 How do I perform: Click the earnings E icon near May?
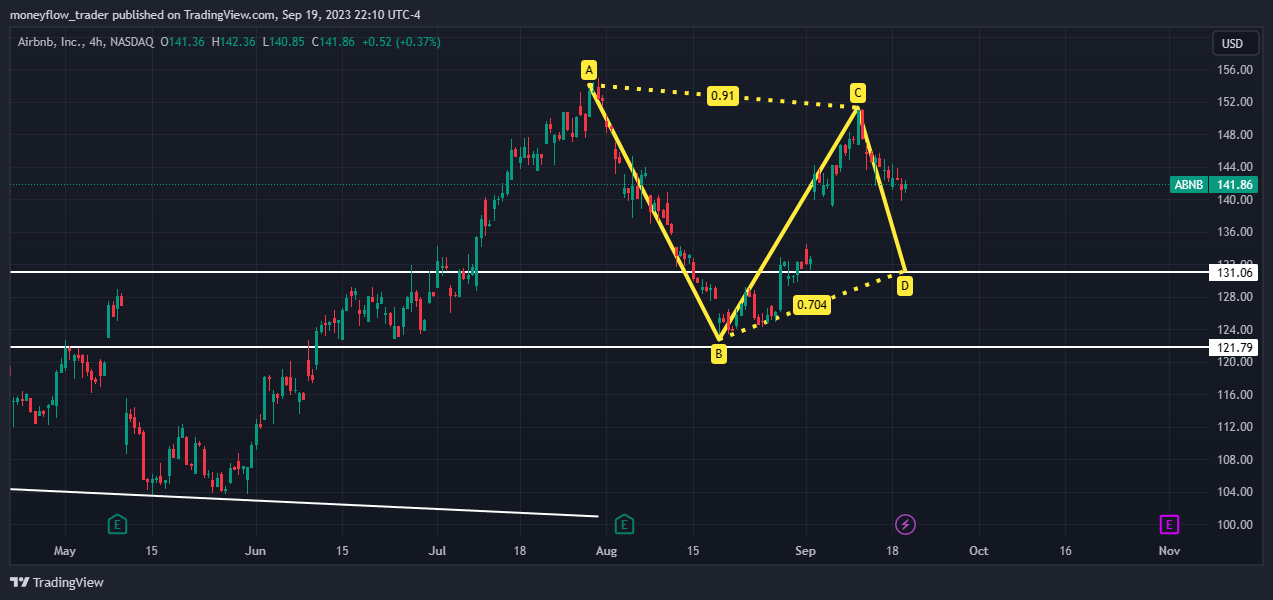118,524
